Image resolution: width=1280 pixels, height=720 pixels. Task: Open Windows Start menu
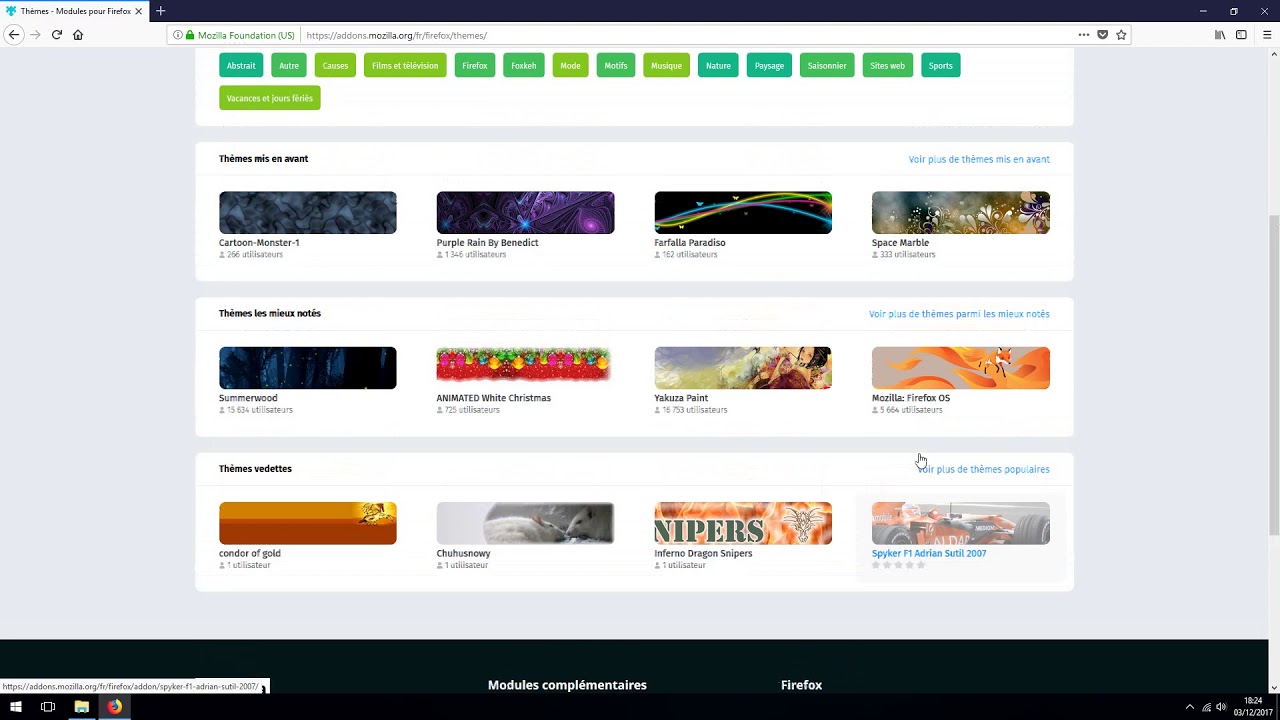[x=15, y=707]
